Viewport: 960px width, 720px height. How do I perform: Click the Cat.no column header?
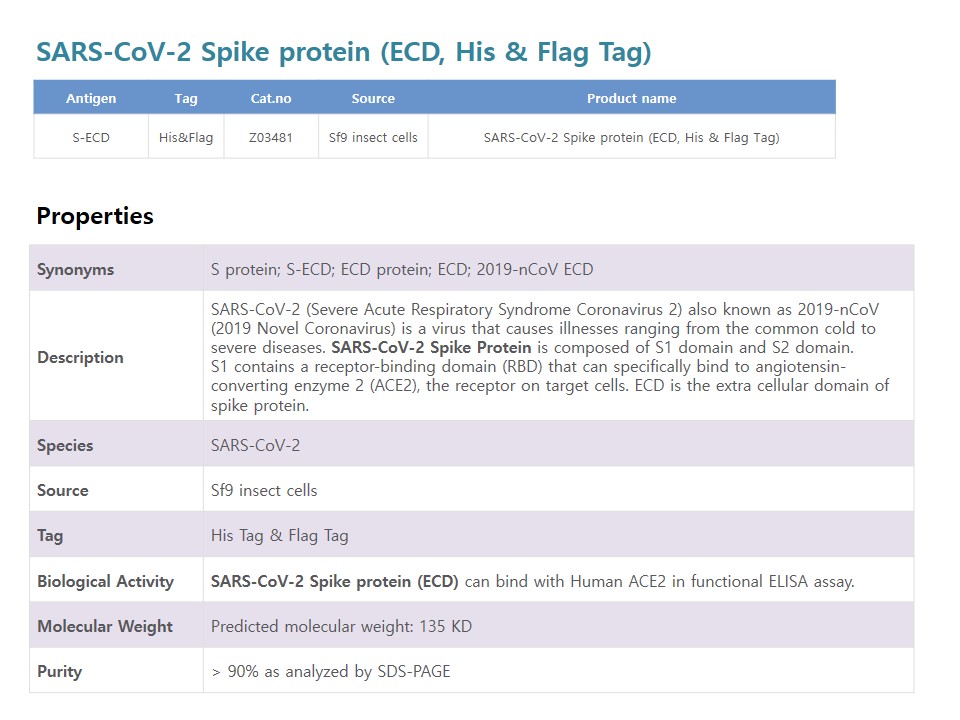pyautogui.click(x=271, y=99)
